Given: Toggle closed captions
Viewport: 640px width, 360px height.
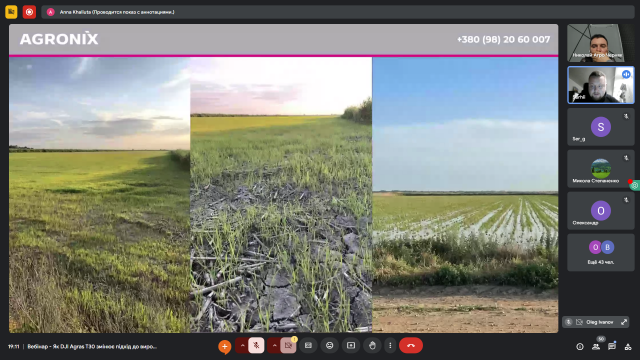Looking at the screenshot, I should 308,346.
